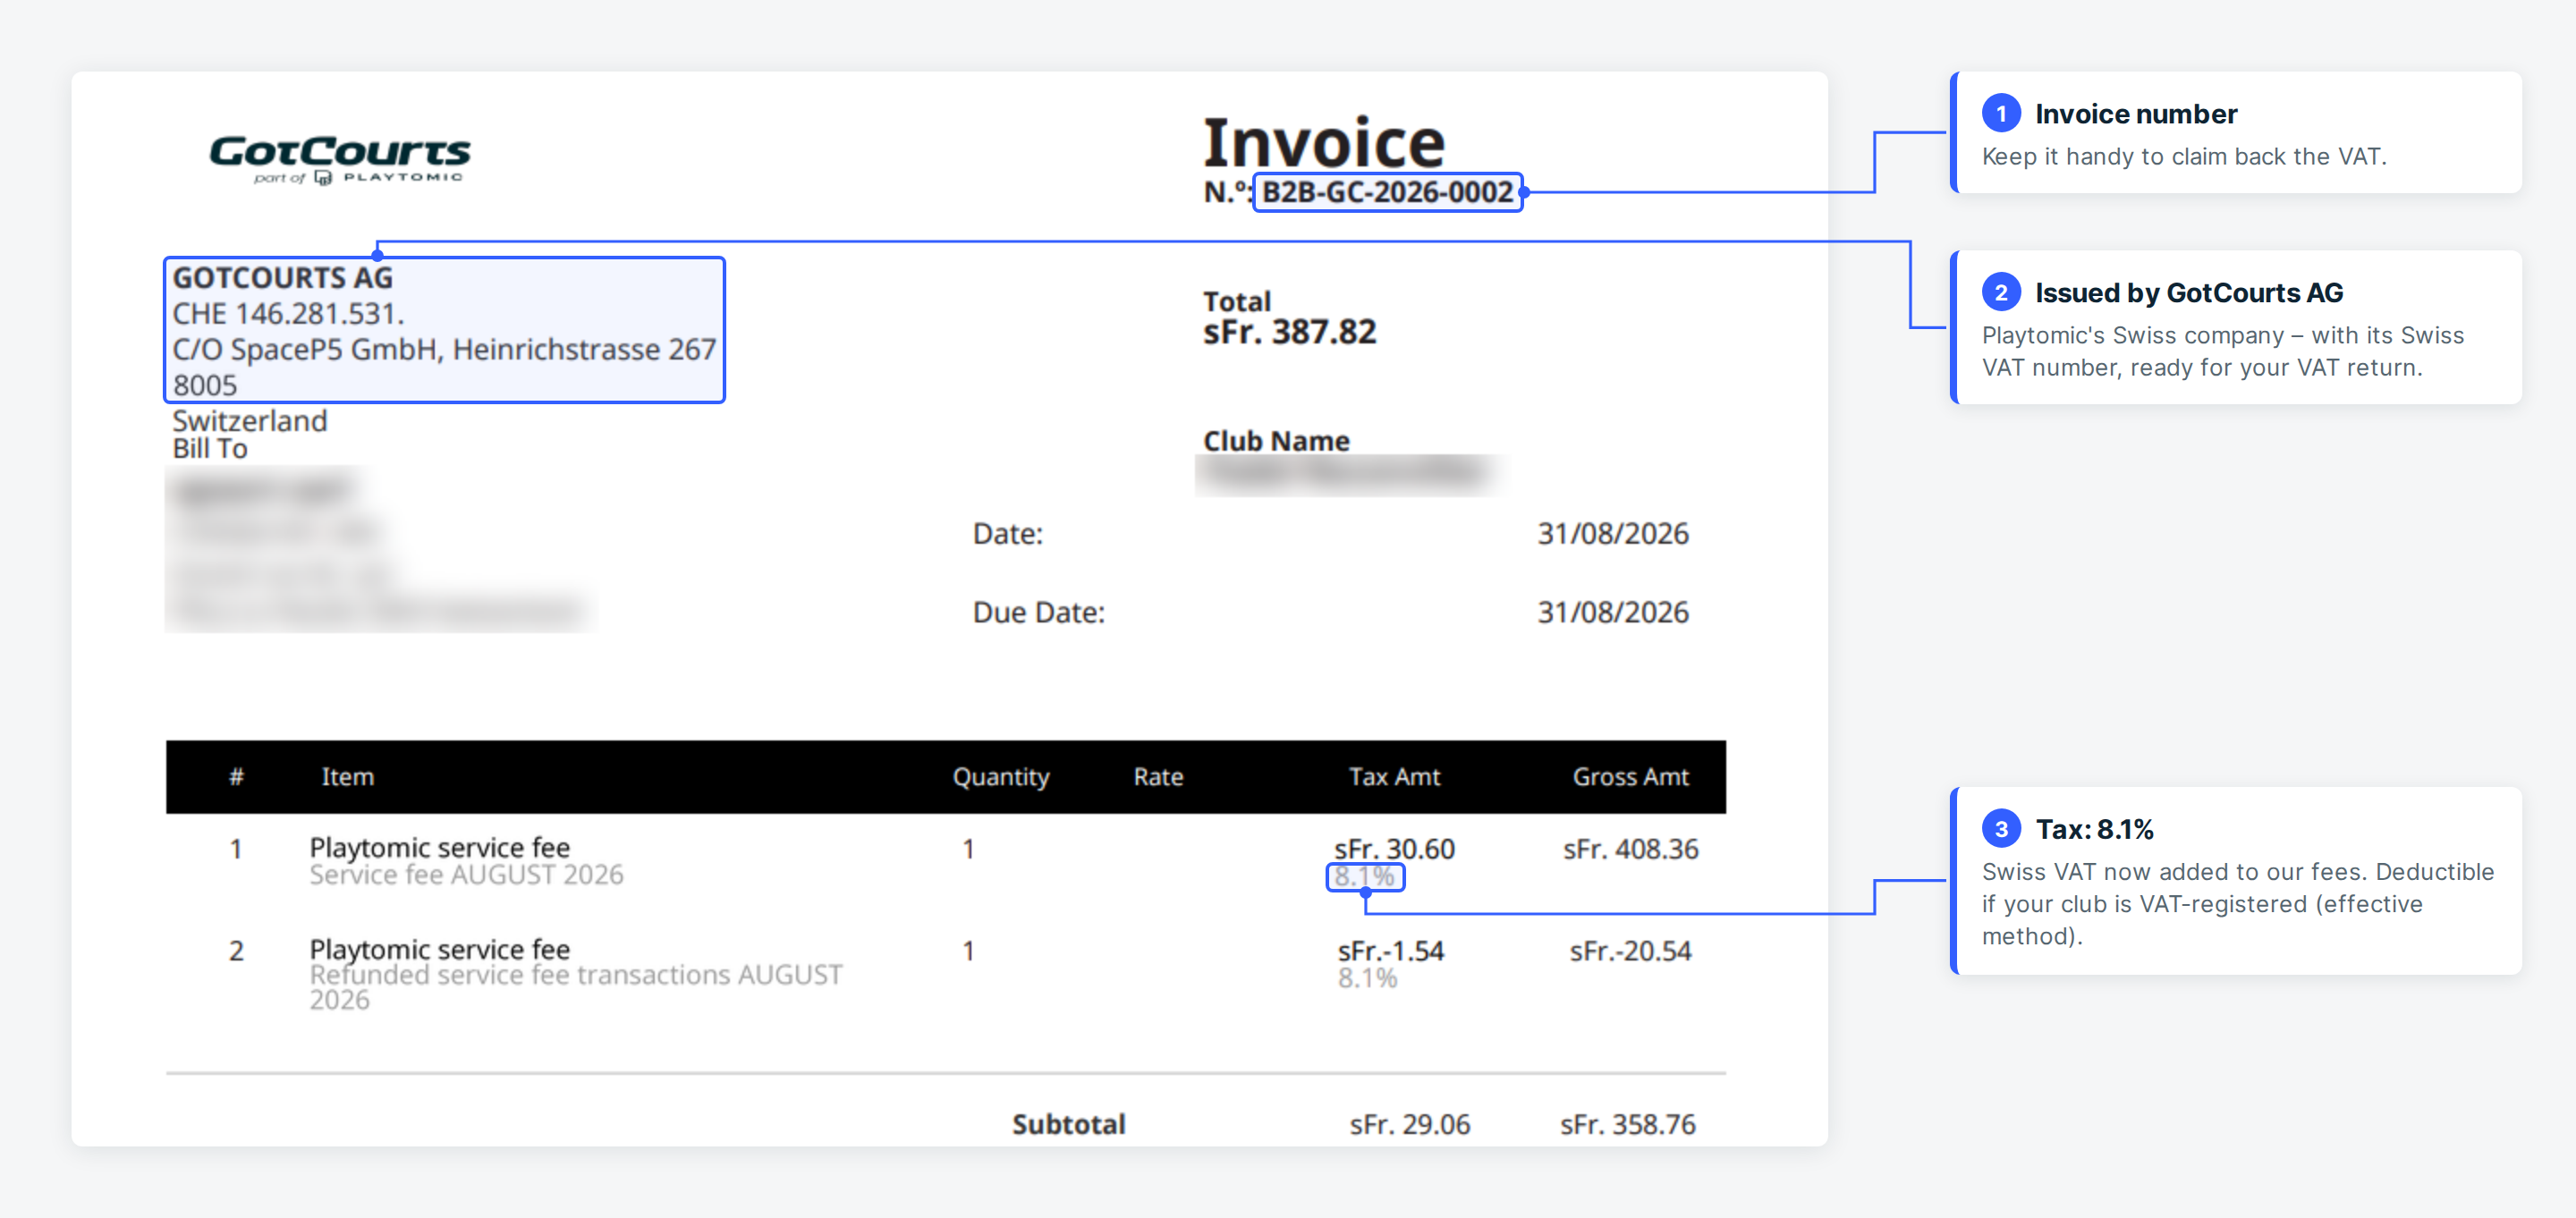Select tax amount "sFr.-1.54"
Screen dimensions: 2576x1218
click(x=1391, y=951)
